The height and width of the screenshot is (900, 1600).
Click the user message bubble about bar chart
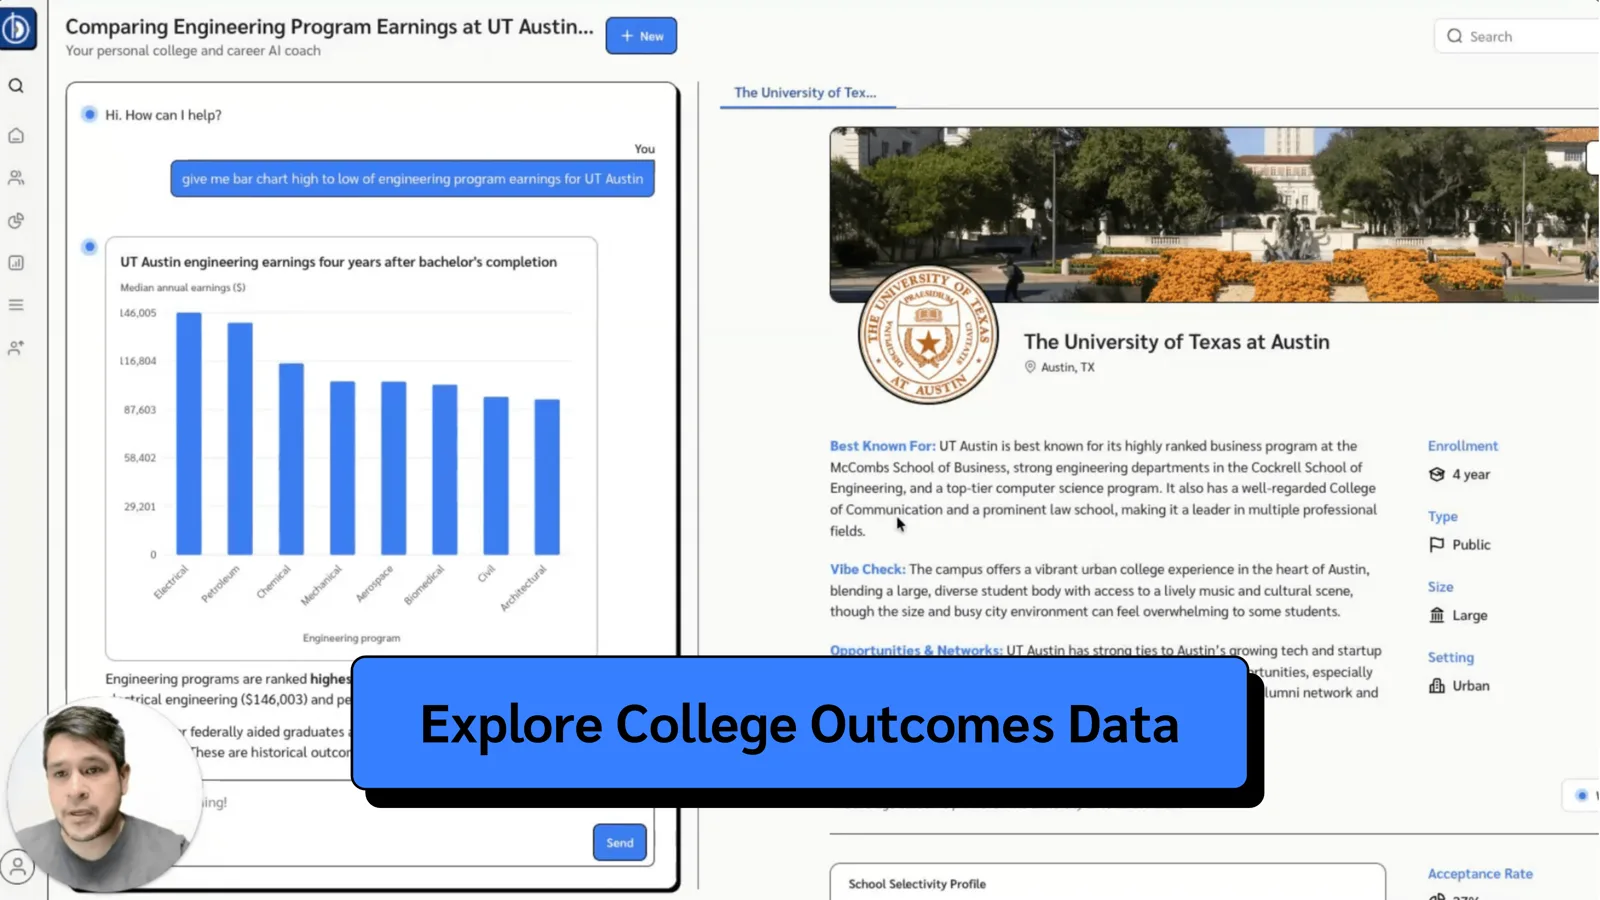point(412,179)
